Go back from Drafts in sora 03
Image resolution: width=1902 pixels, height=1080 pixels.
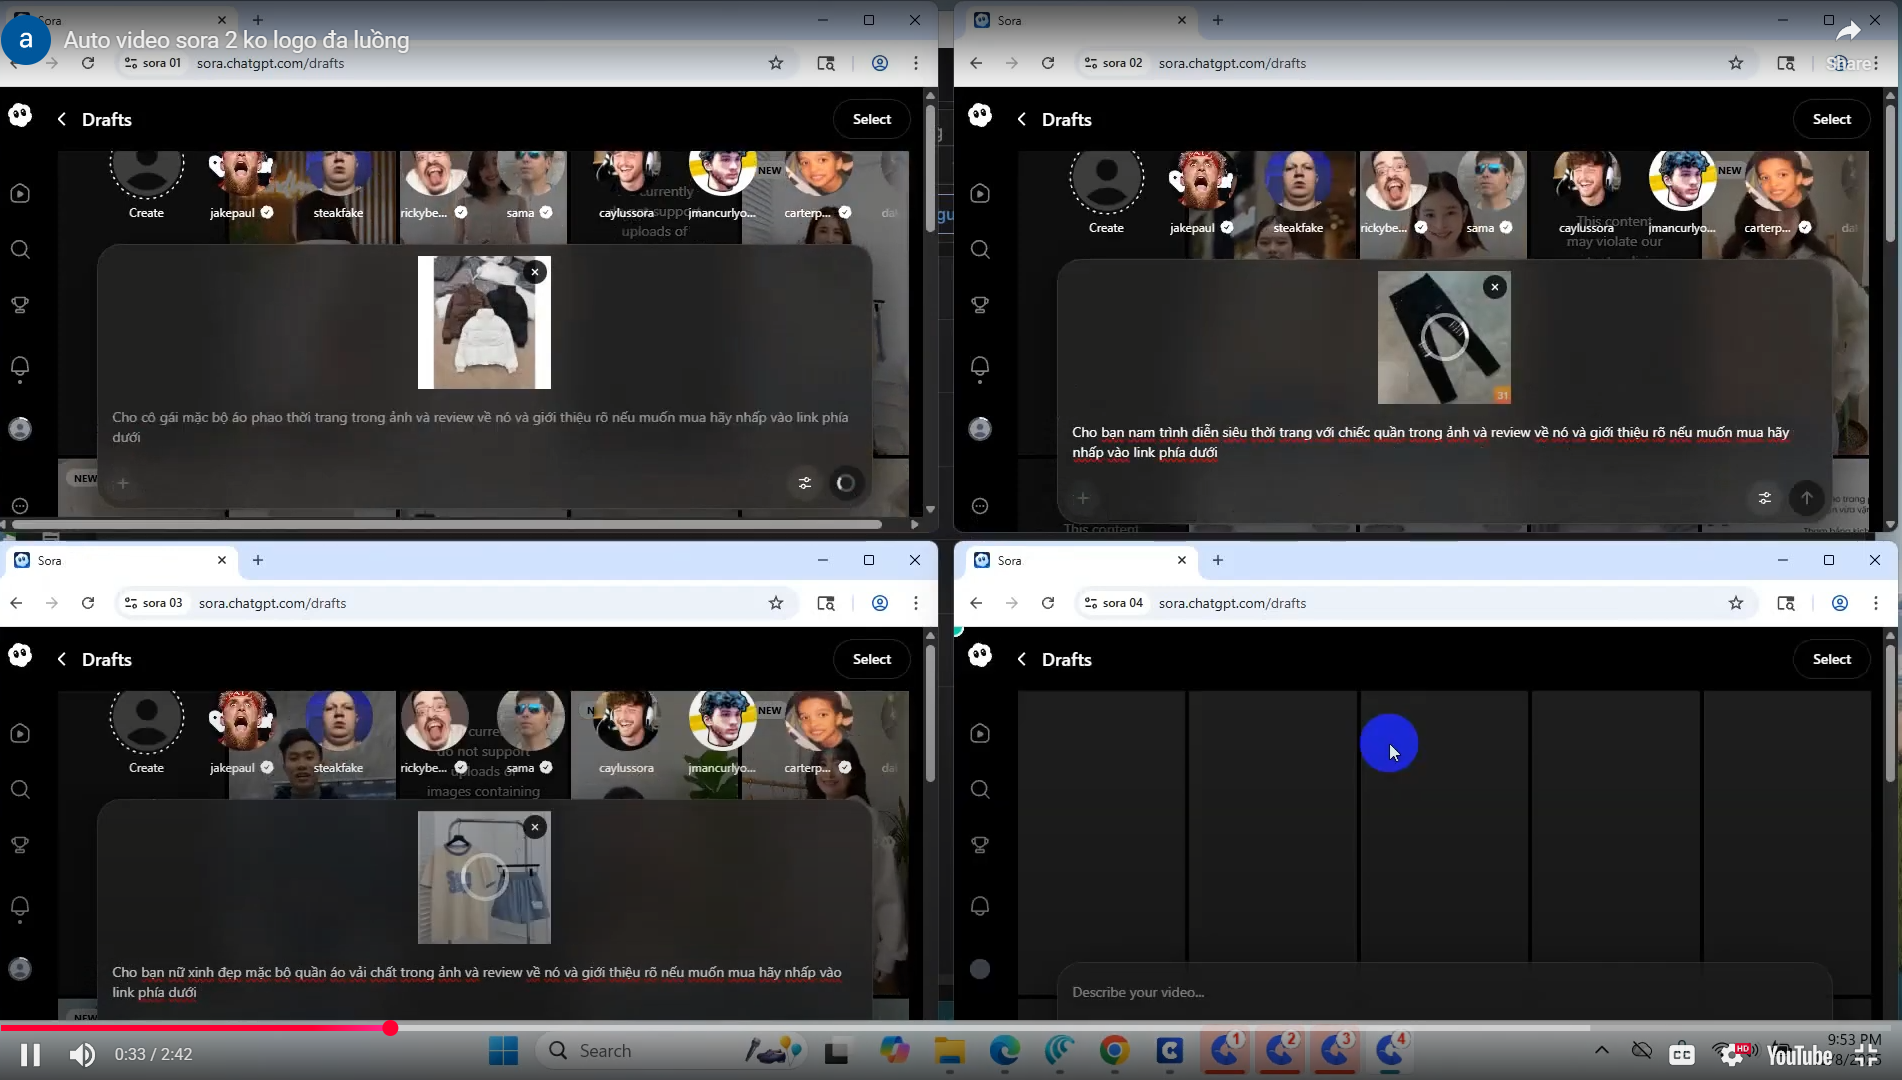click(x=62, y=659)
